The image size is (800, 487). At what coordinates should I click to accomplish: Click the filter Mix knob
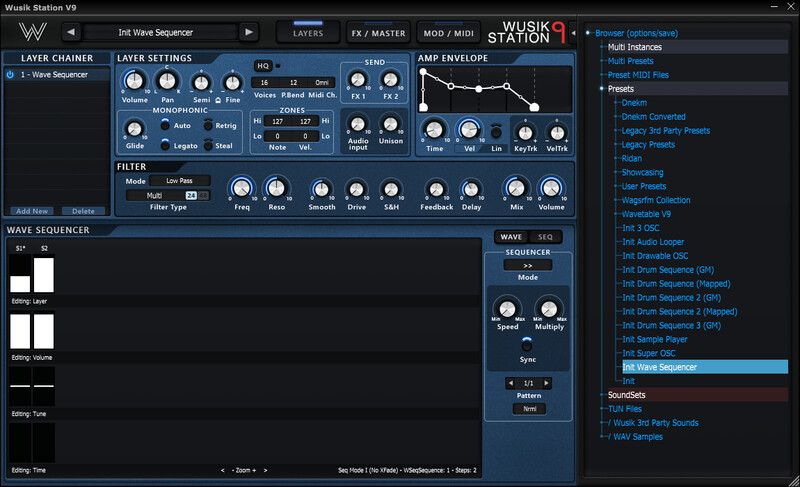(516, 188)
